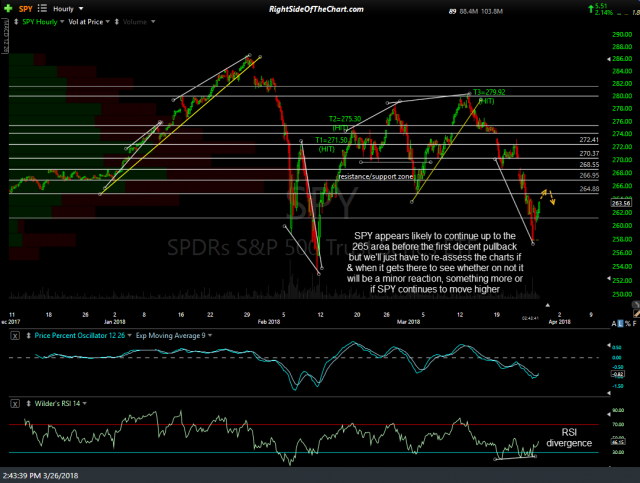Select the A arithmetic scale toggle

point(613,324)
